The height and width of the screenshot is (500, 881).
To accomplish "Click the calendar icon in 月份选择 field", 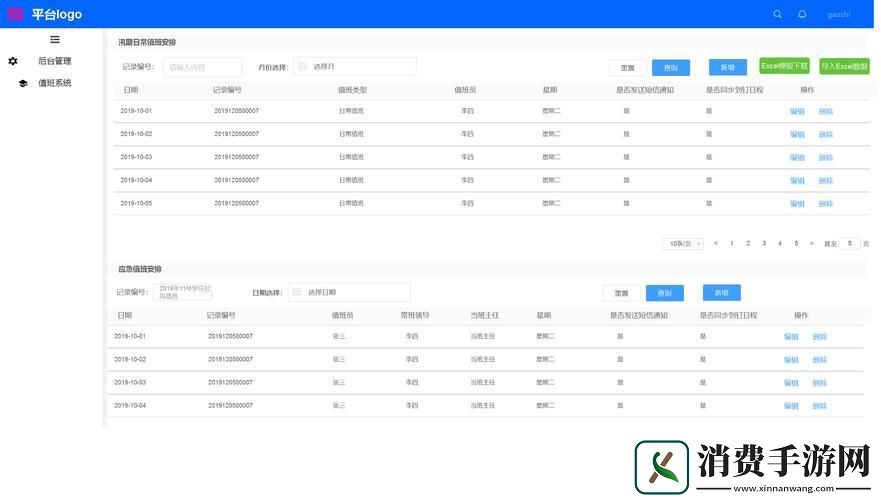I will click(303, 66).
